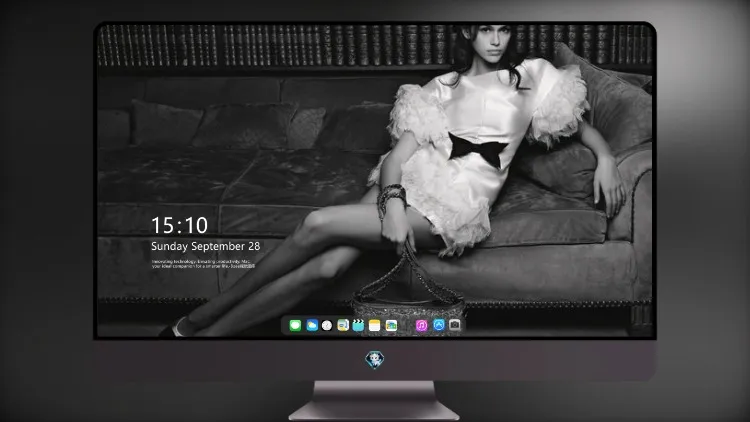The width and height of the screenshot is (750, 422).
Task: Launch the pink iTunes music app
Action: pos(421,325)
